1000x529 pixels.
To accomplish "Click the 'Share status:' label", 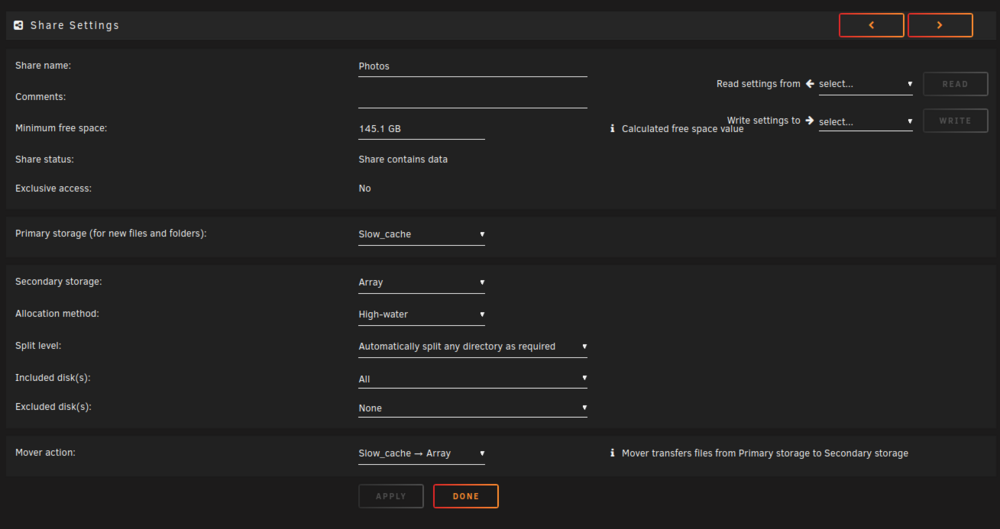I will point(45,160).
